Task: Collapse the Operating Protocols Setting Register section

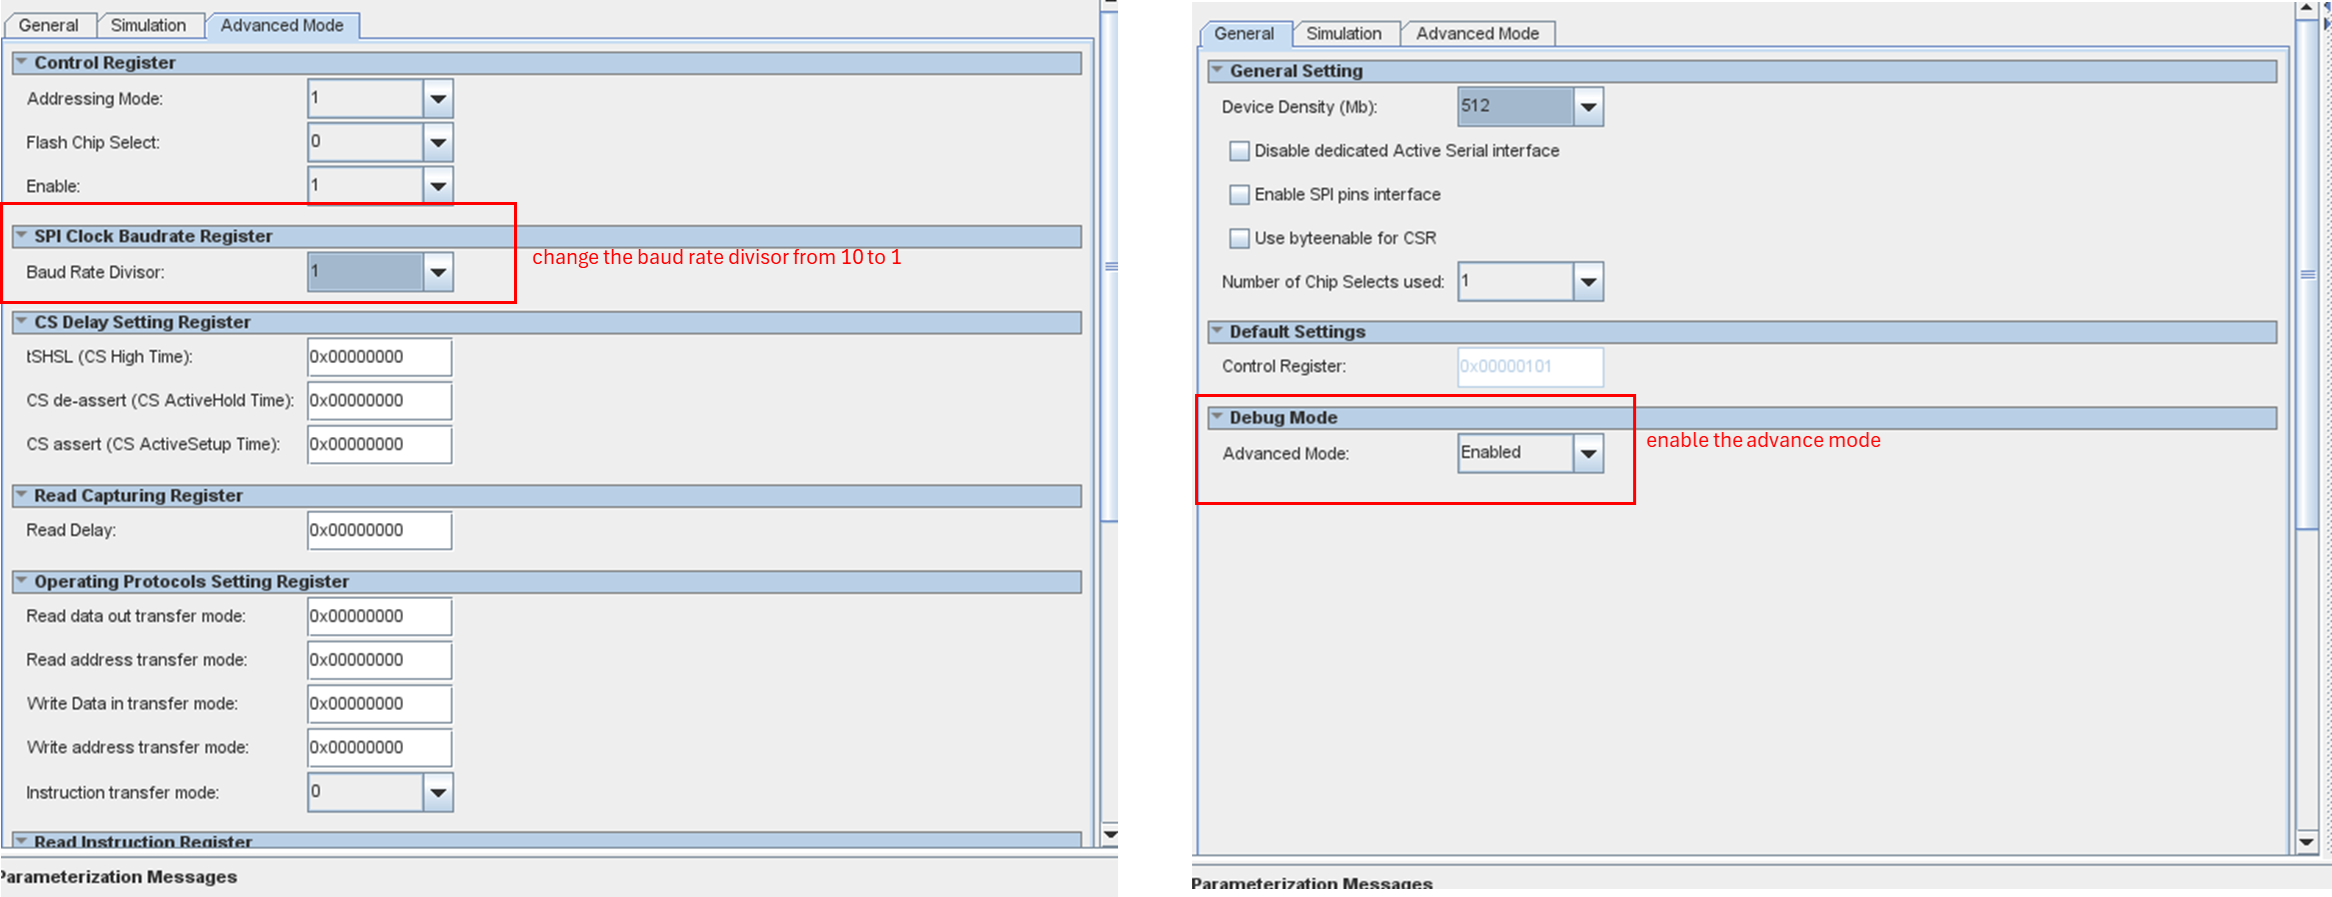Action: click(x=21, y=581)
